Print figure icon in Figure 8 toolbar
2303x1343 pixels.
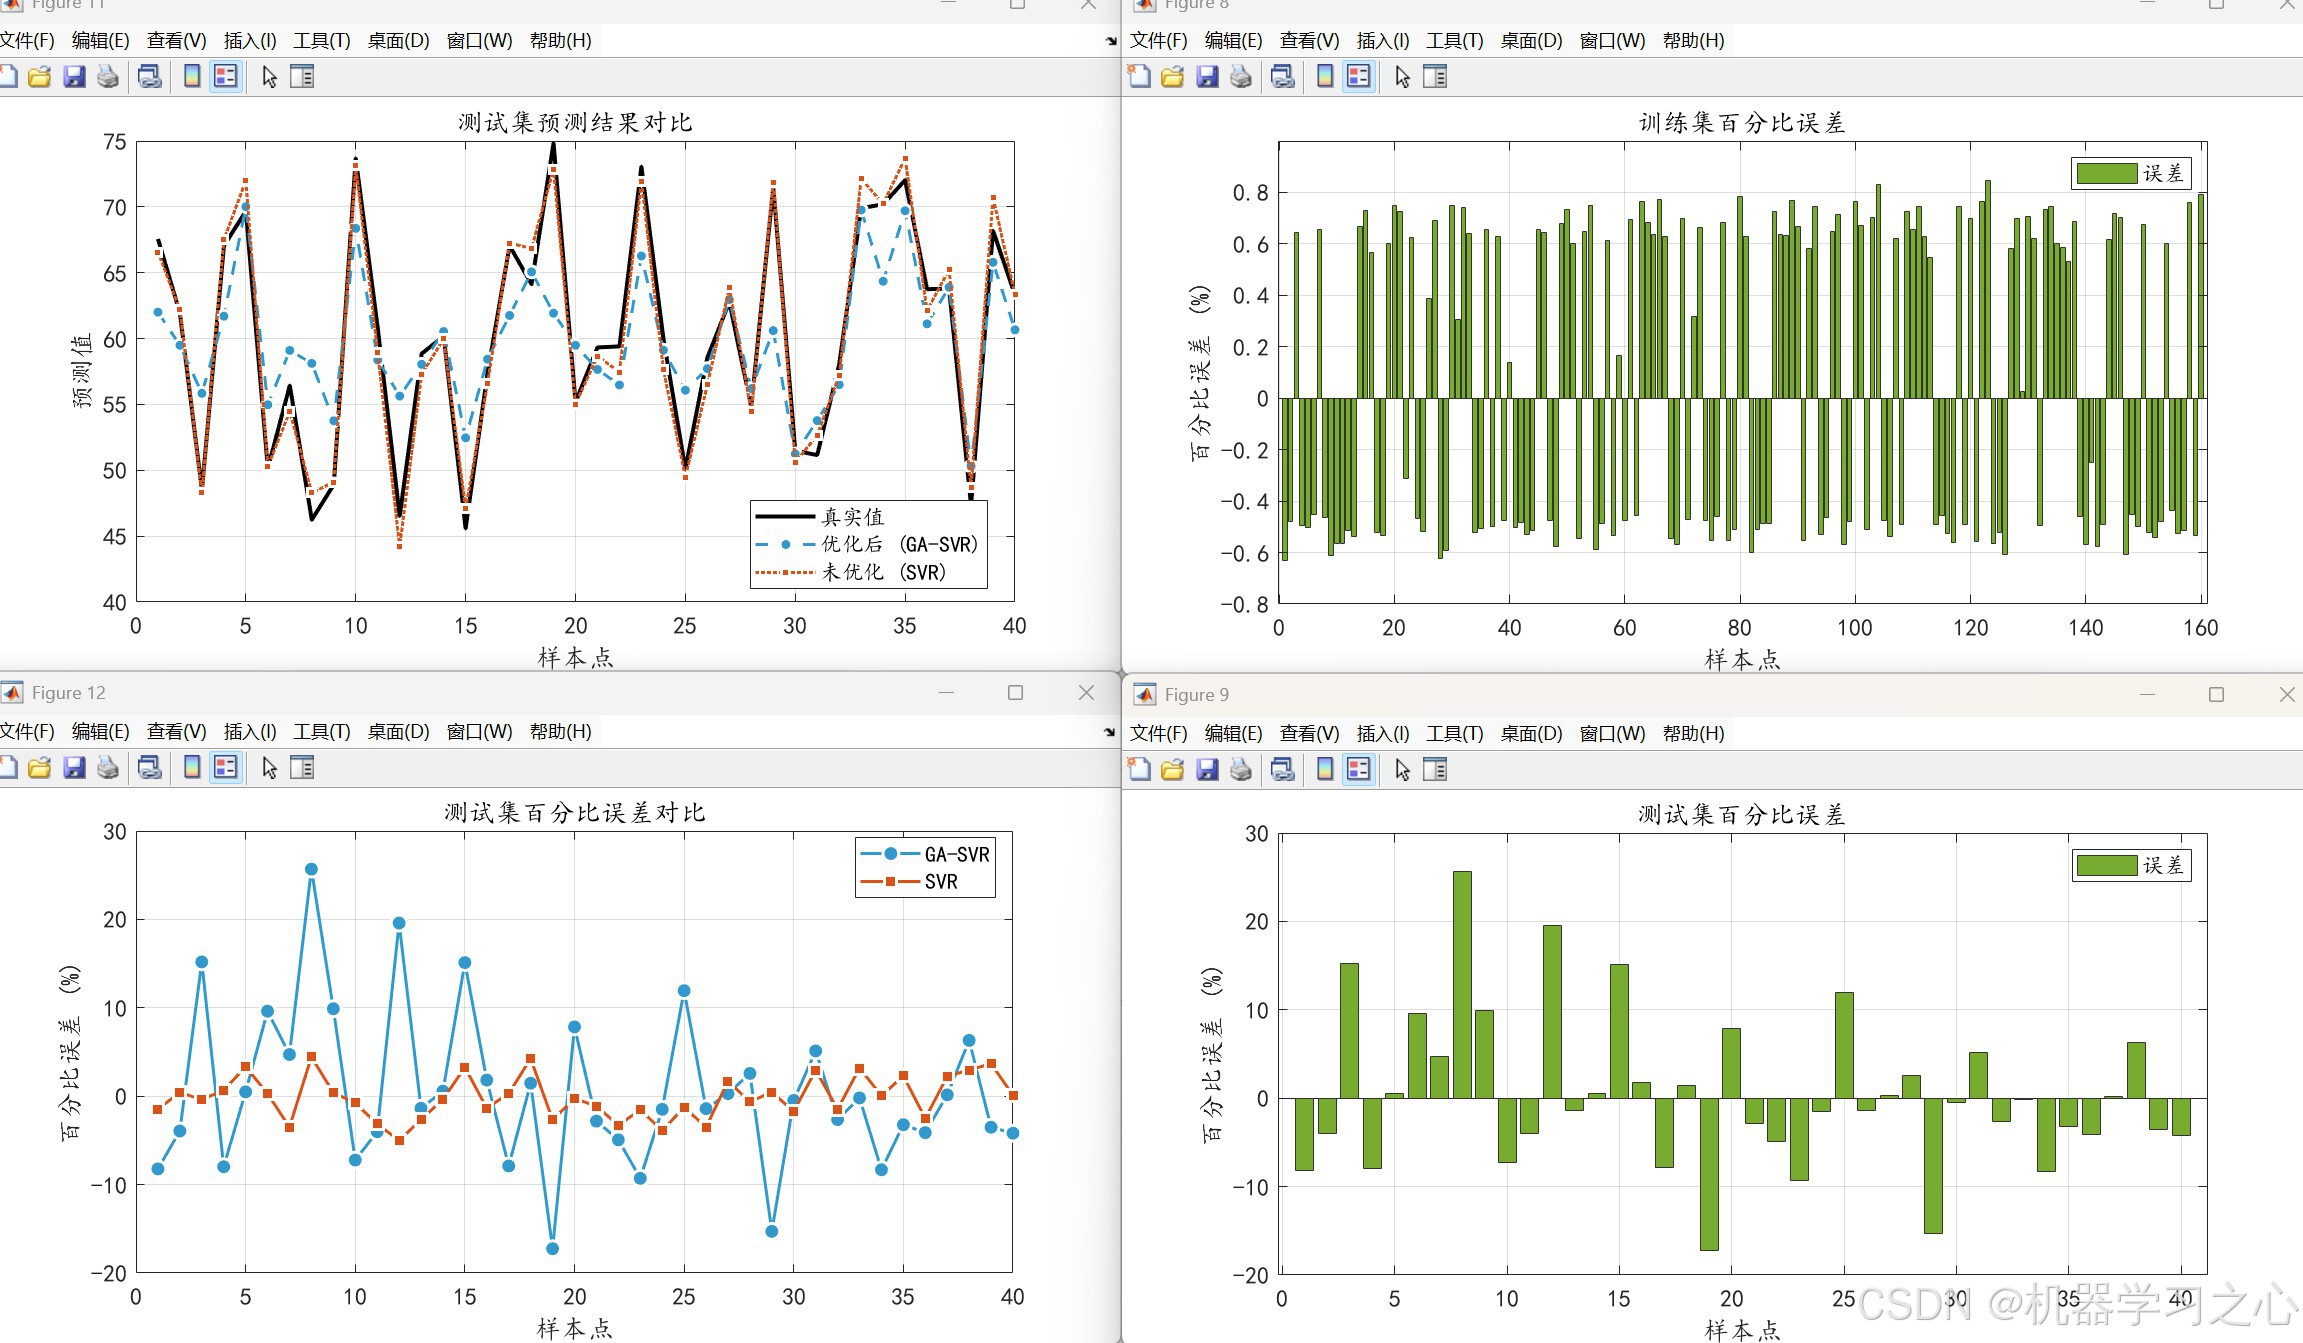tap(1241, 76)
